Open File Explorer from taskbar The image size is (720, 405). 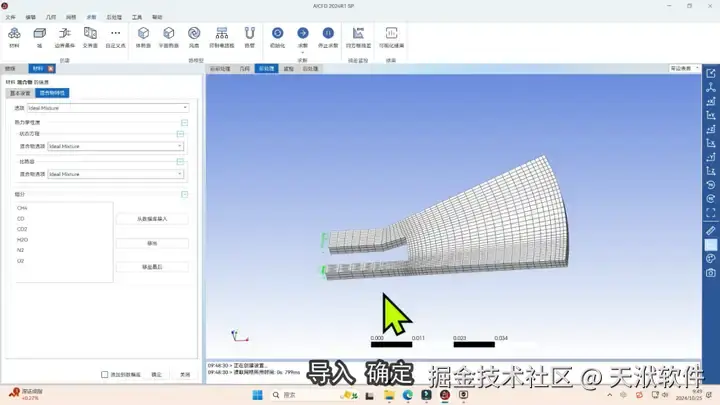(x=389, y=395)
